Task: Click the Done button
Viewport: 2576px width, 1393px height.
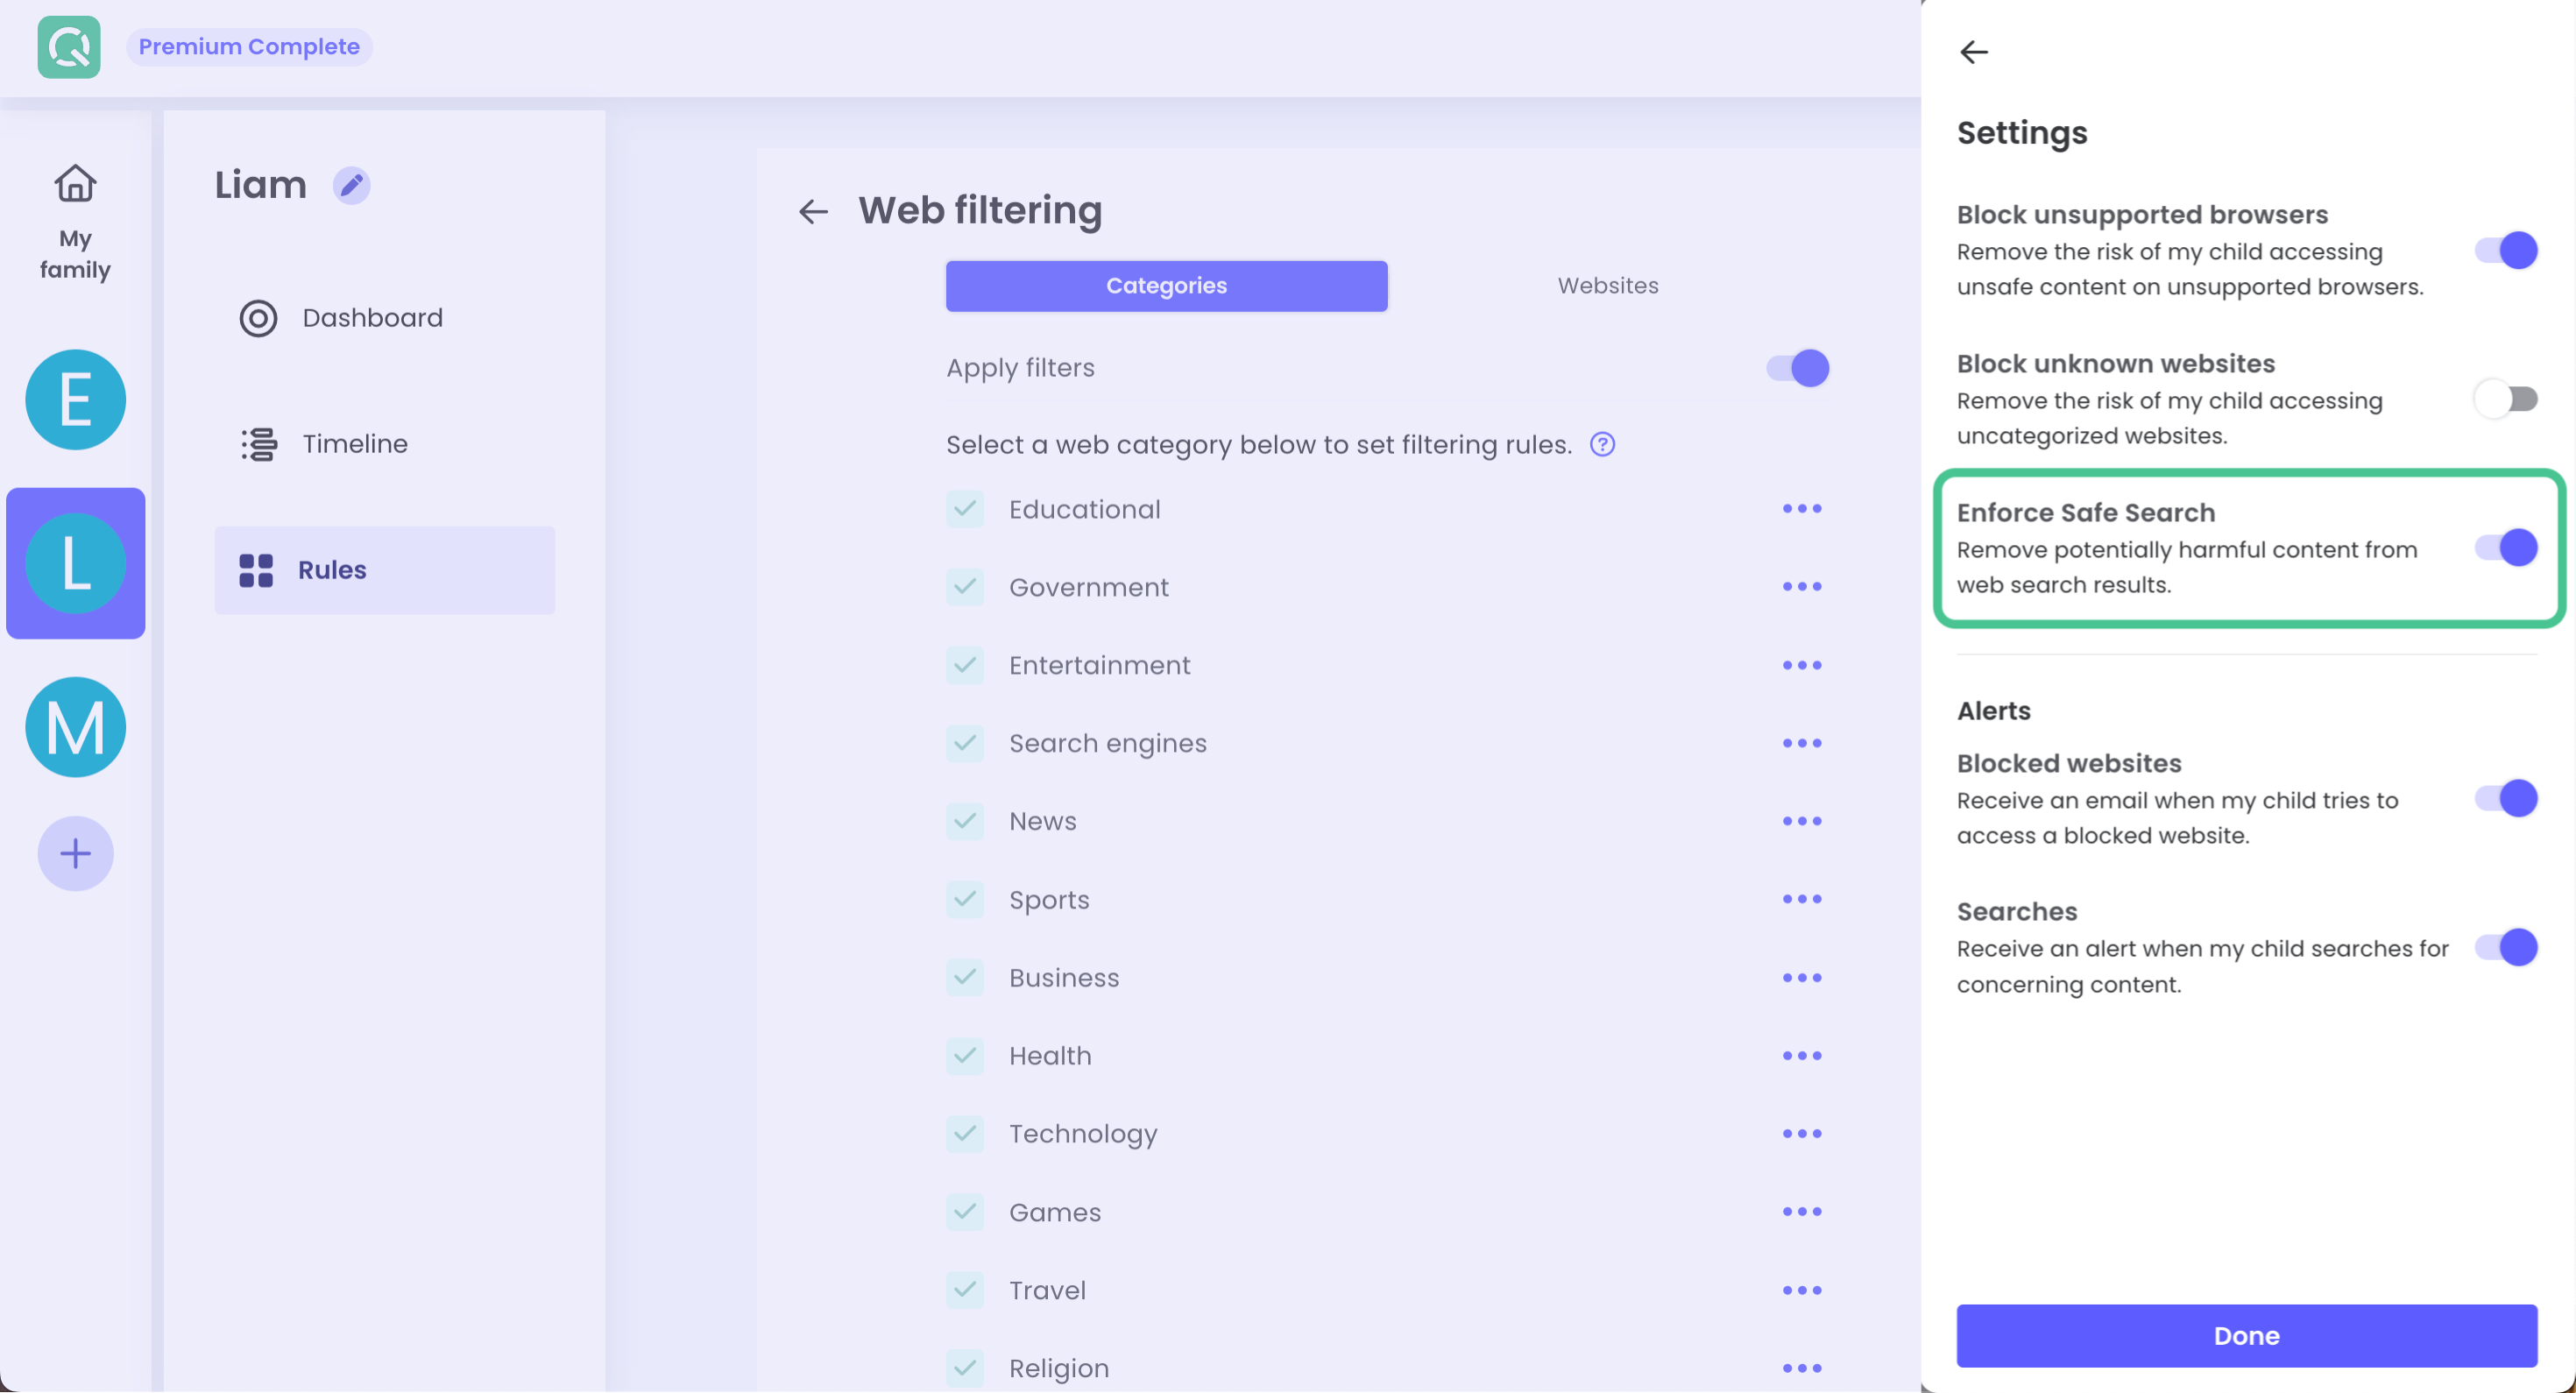Action: point(2246,1335)
